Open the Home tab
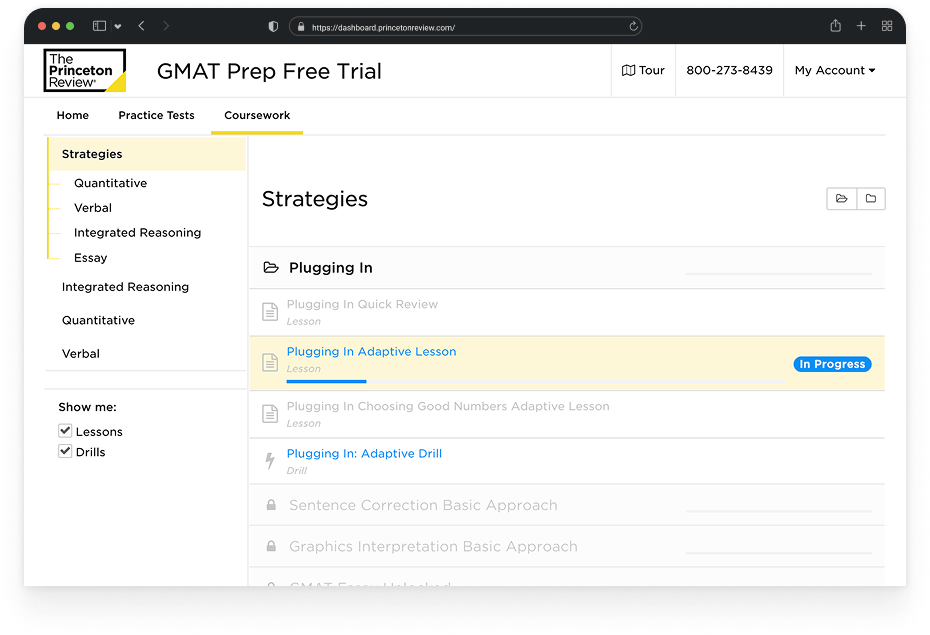 coord(72,115)
